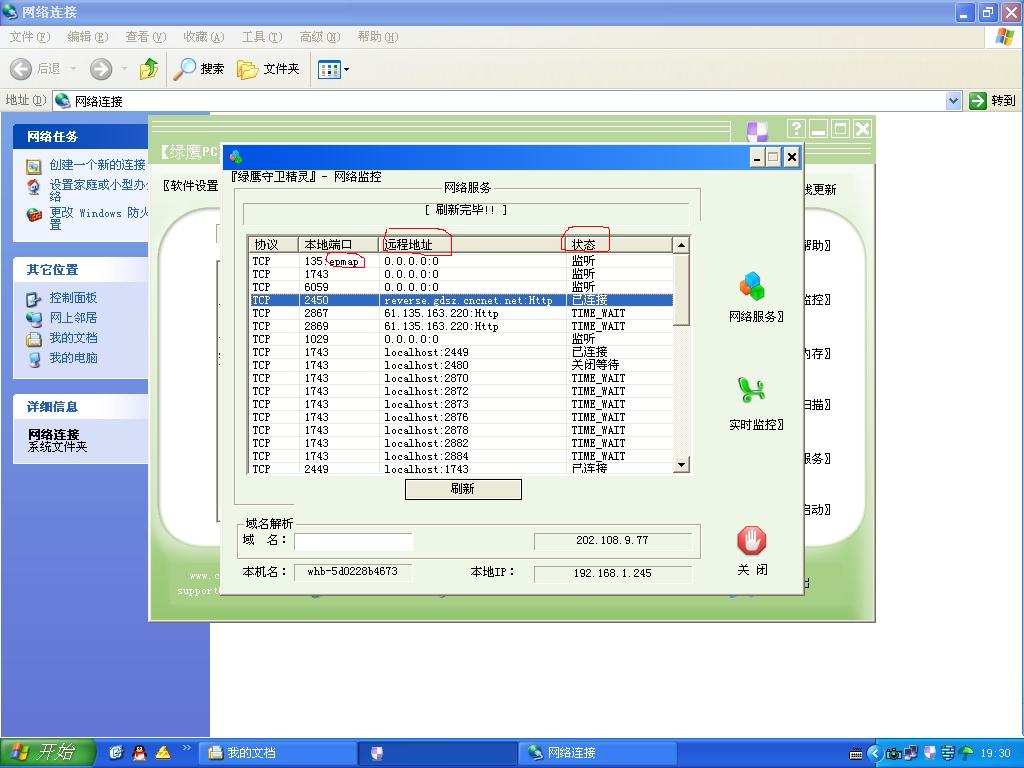Select the row with local port 2867
The width and height of the screenshot is (1024, 768).
(462, 313)
